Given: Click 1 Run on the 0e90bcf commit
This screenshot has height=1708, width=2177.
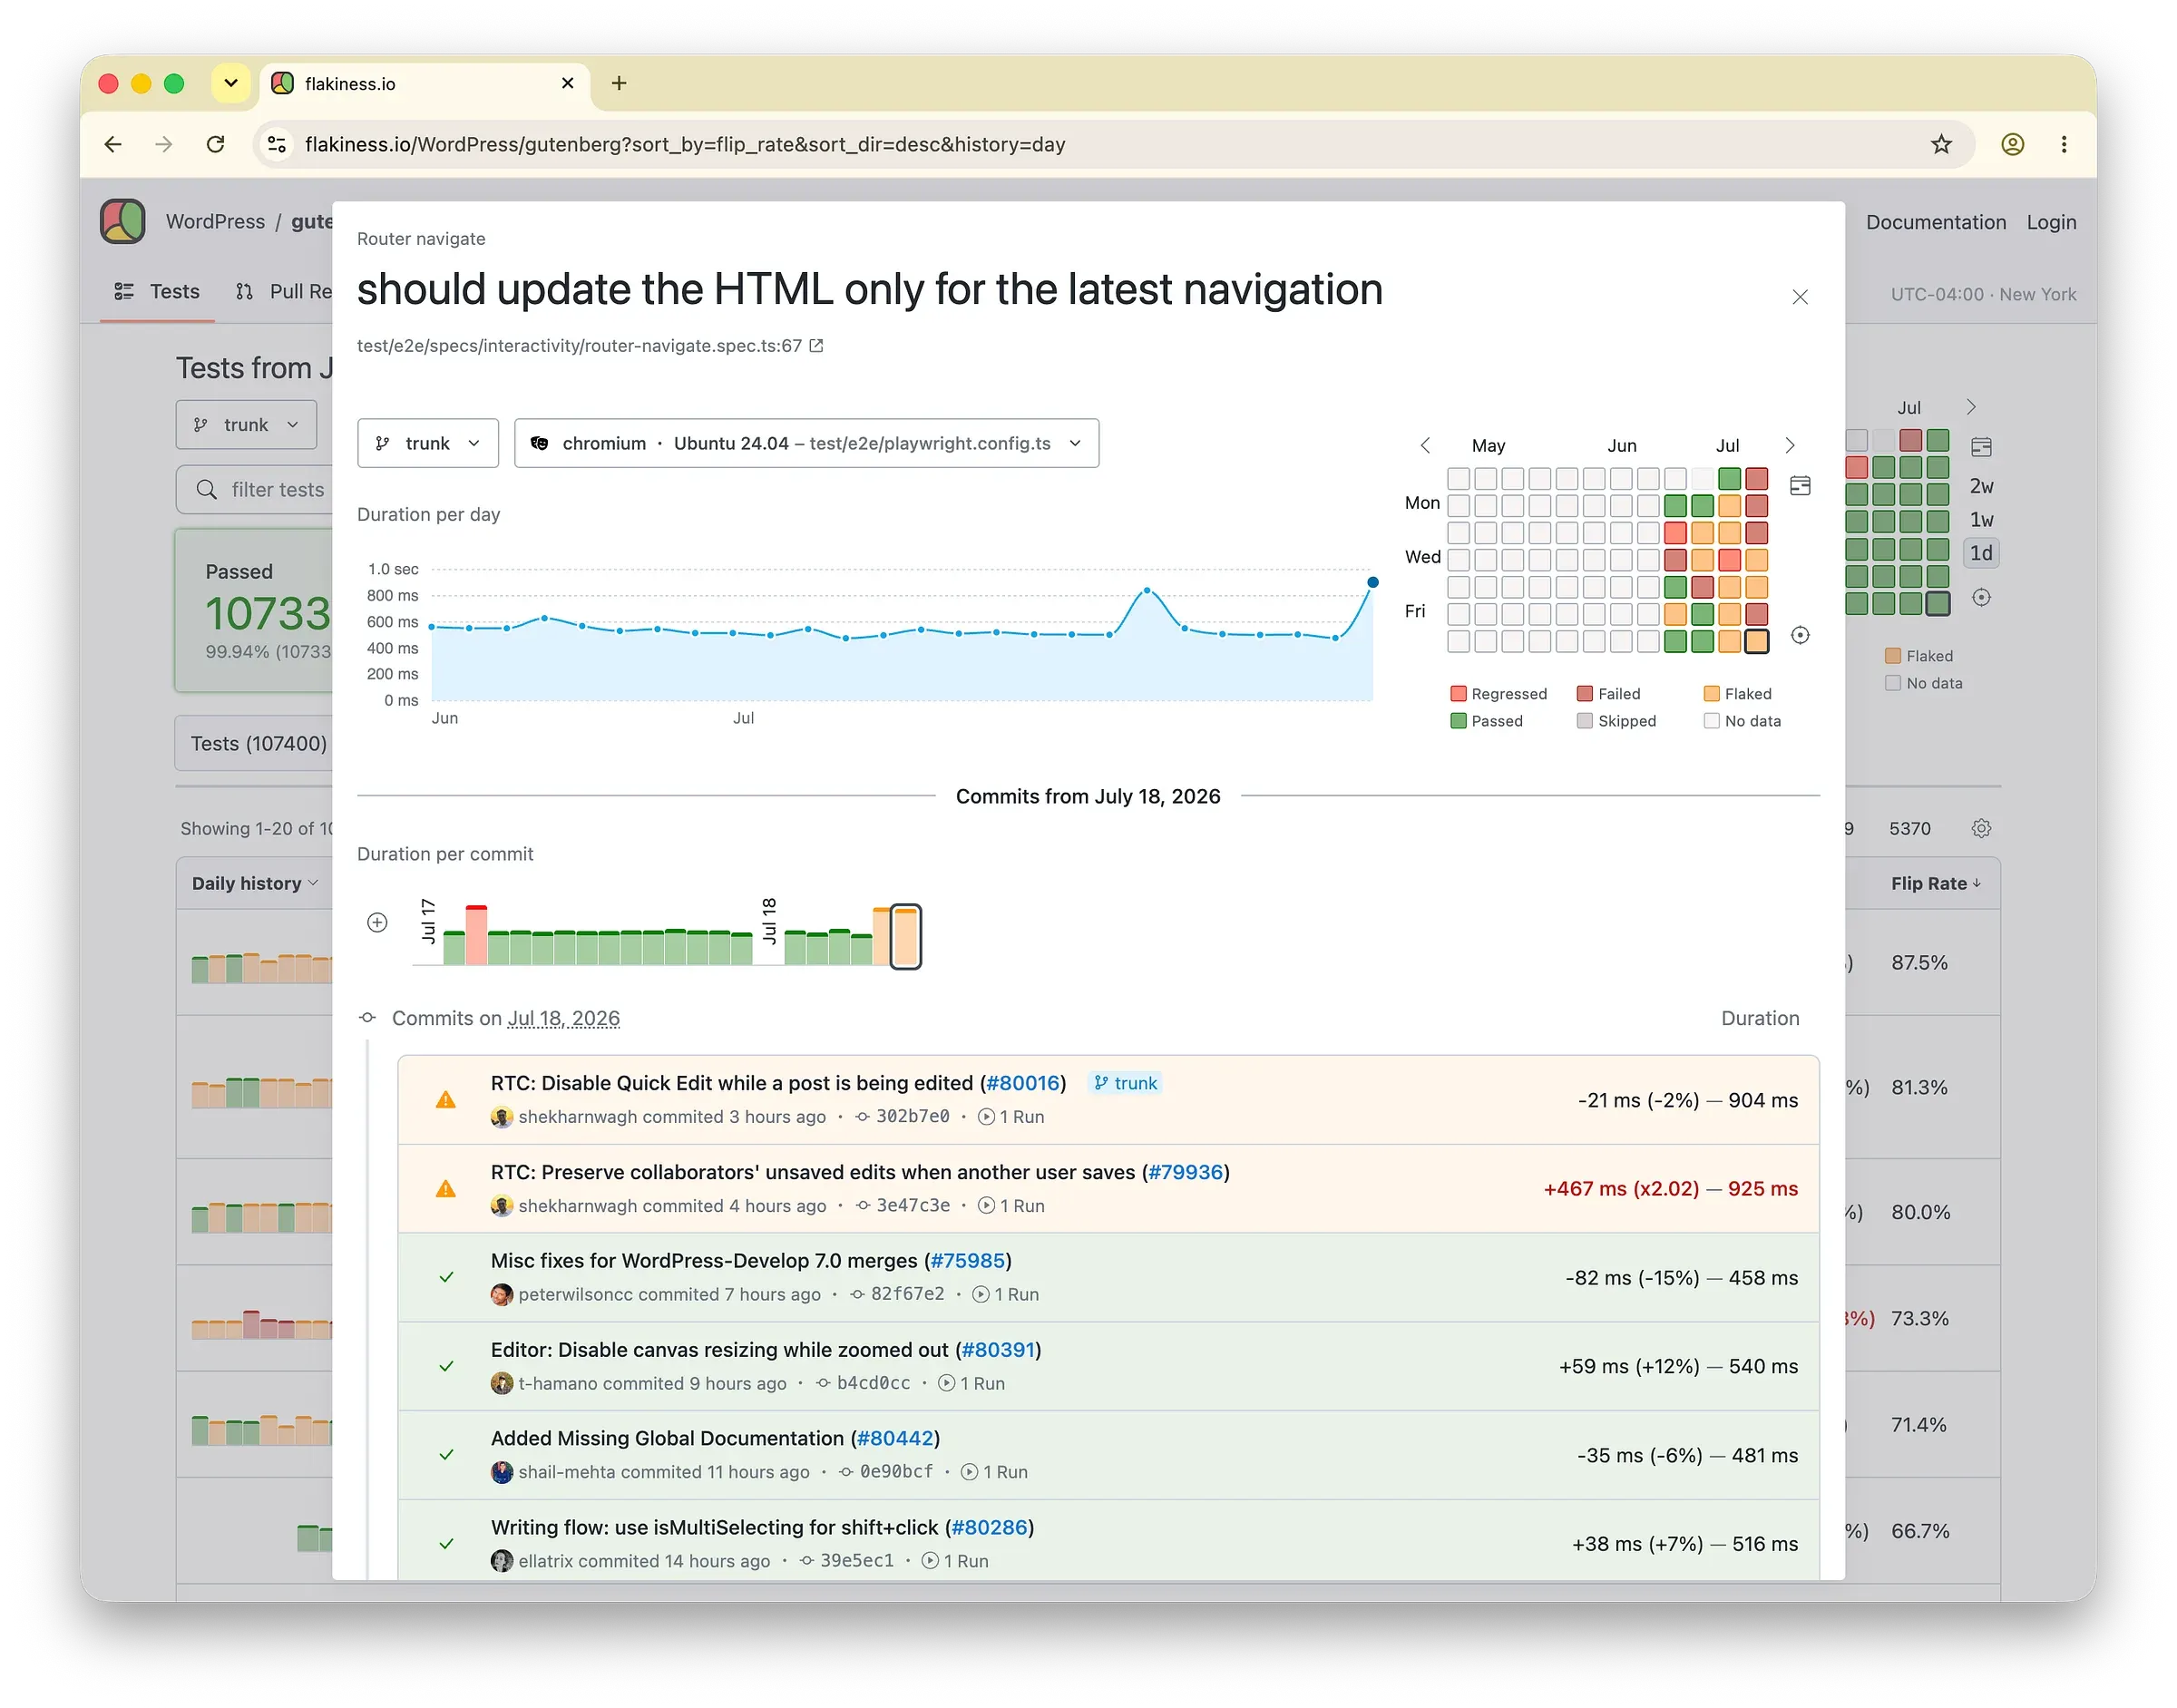Looking at the screenshot, I should click(994, 1472).
